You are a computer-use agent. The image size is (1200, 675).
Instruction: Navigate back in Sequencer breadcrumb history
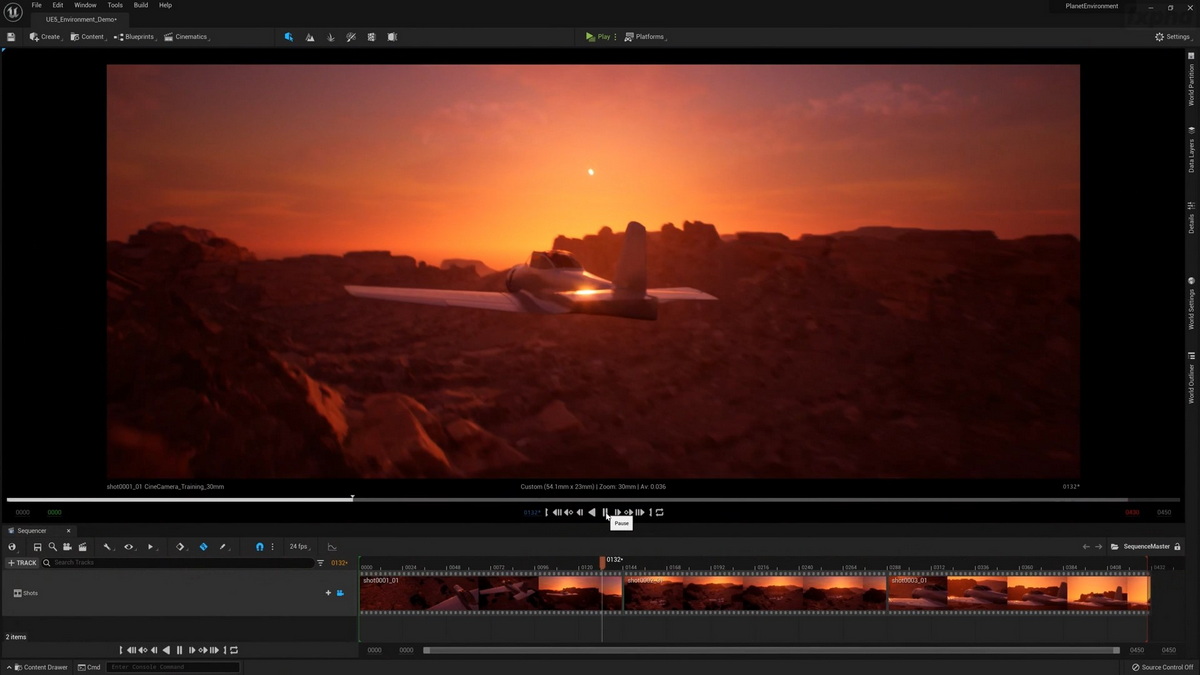coord(1086,547)
